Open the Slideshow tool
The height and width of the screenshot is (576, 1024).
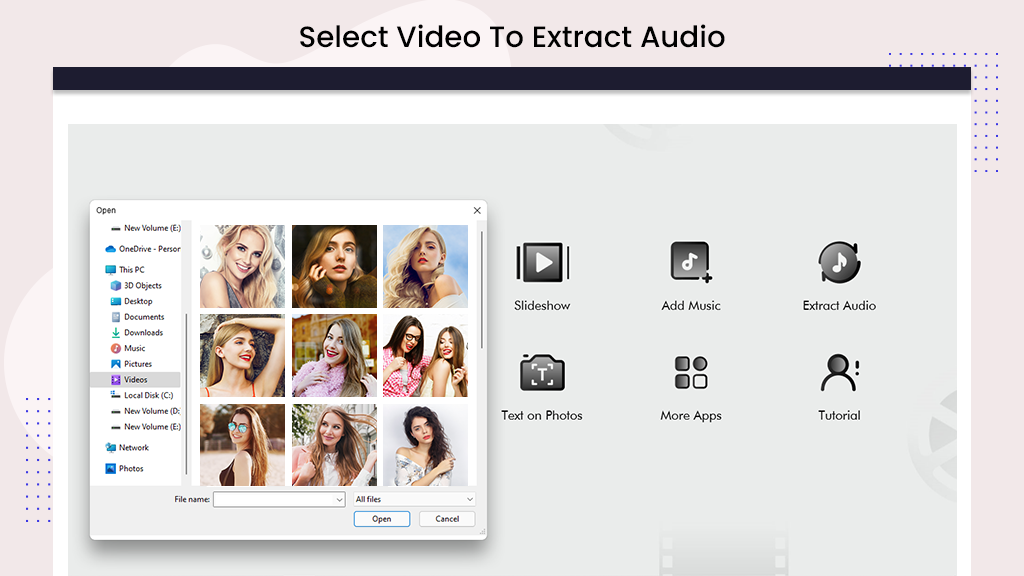tap(542, 263)
